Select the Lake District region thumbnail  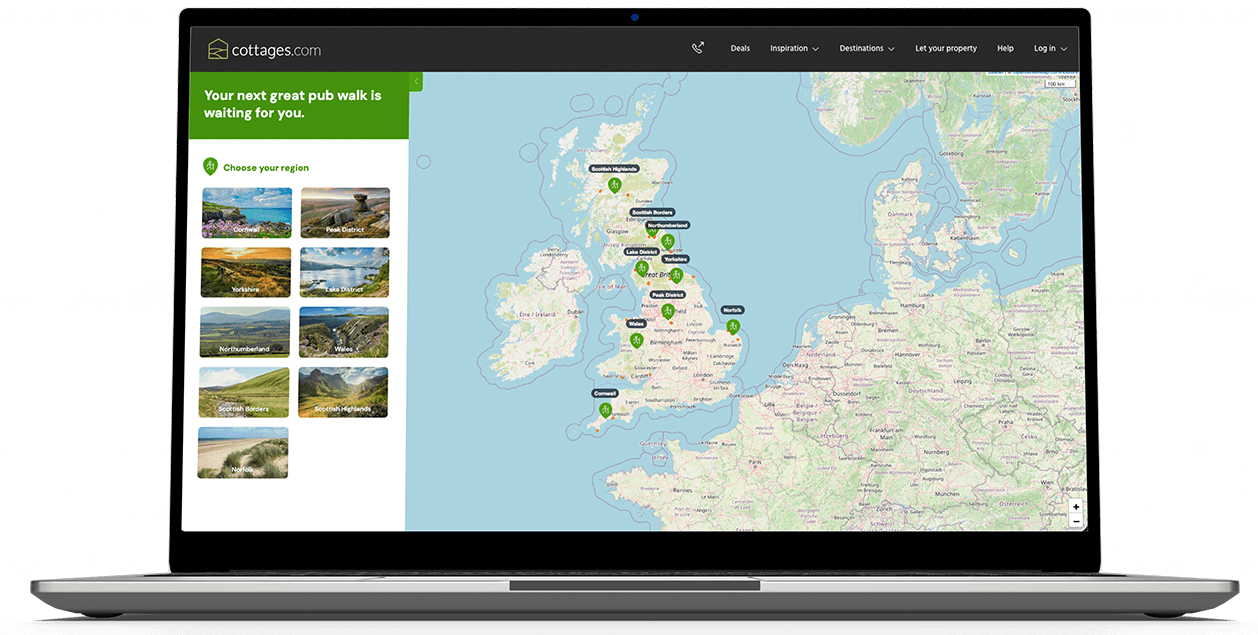pos(344,272)
